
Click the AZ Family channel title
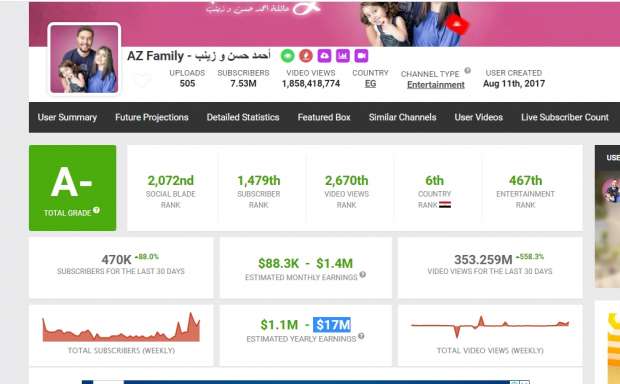click(x=198, y=56)
